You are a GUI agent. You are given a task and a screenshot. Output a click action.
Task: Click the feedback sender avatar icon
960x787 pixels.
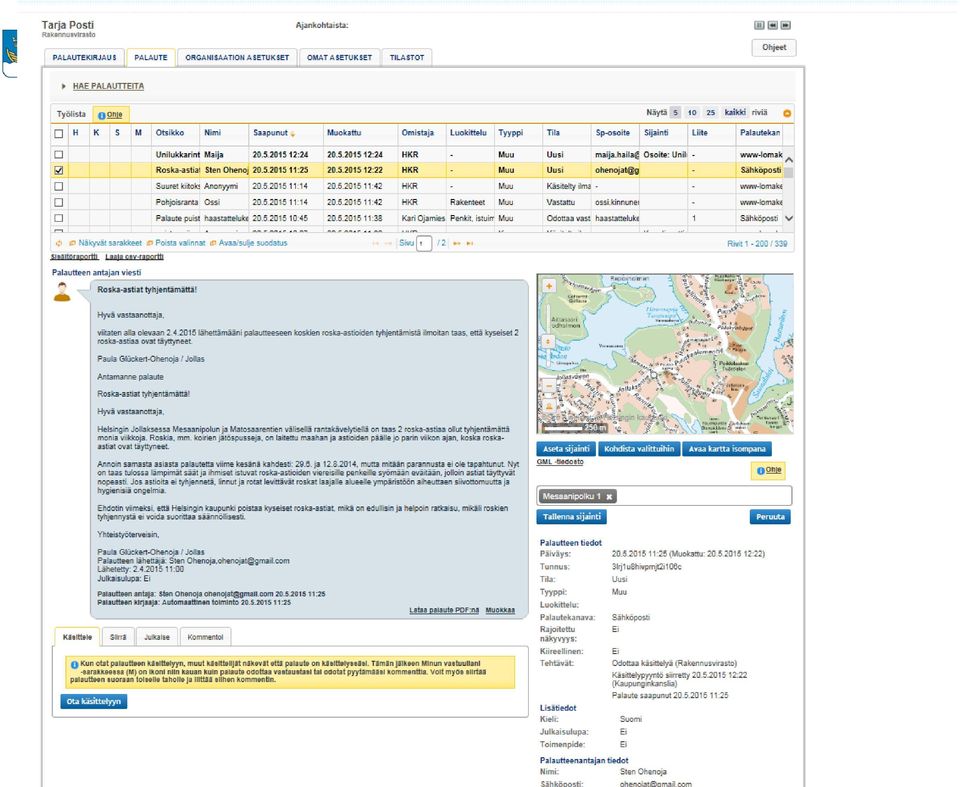(x=62, y=292)
